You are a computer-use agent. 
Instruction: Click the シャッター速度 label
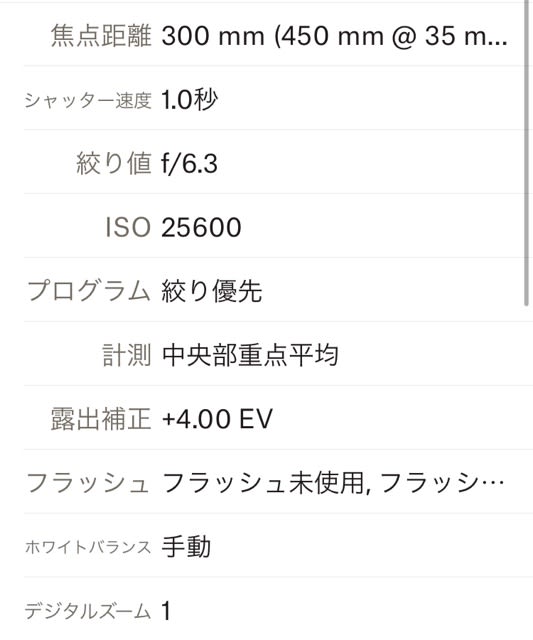pyautogui.click(x=88, y=100)
